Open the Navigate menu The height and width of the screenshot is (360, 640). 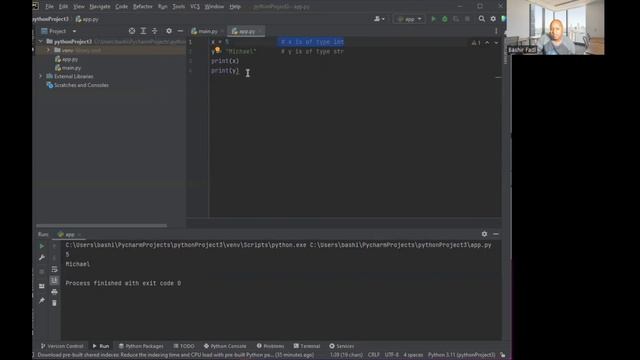[100, 7]
